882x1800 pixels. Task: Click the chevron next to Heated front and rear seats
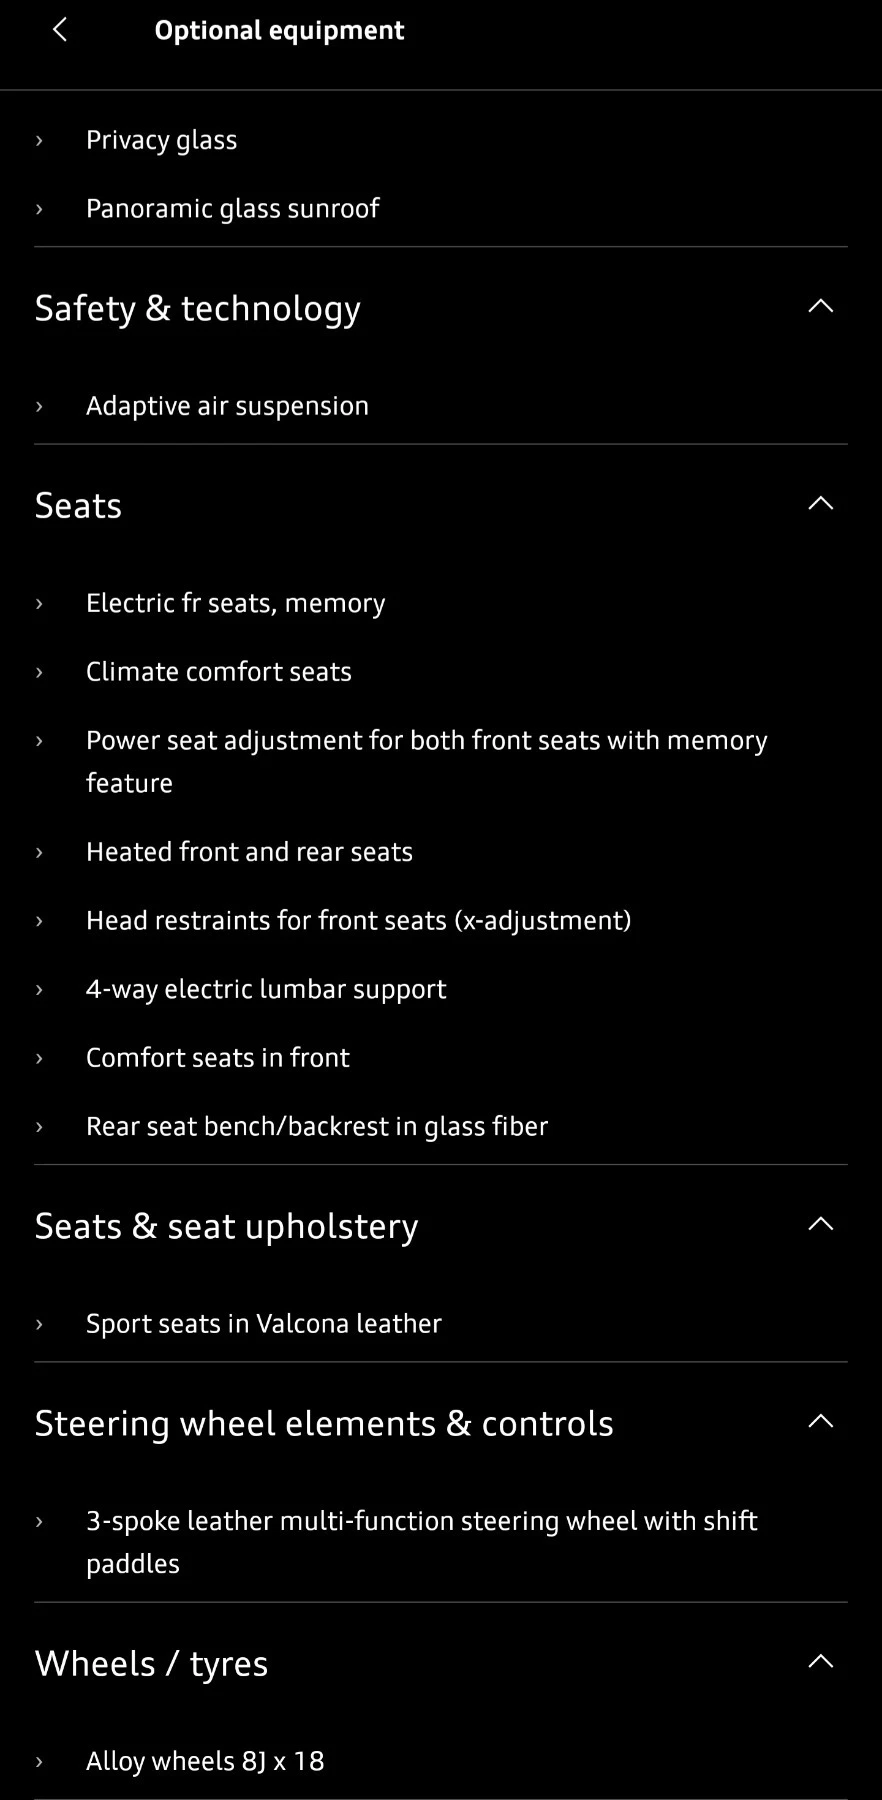39,851
